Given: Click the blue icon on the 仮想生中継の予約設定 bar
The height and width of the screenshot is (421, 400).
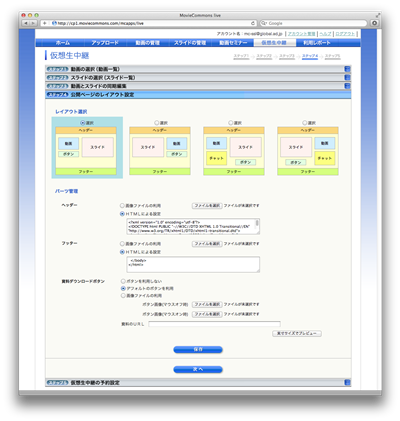Looking at the screenshot, I should 347,383.
